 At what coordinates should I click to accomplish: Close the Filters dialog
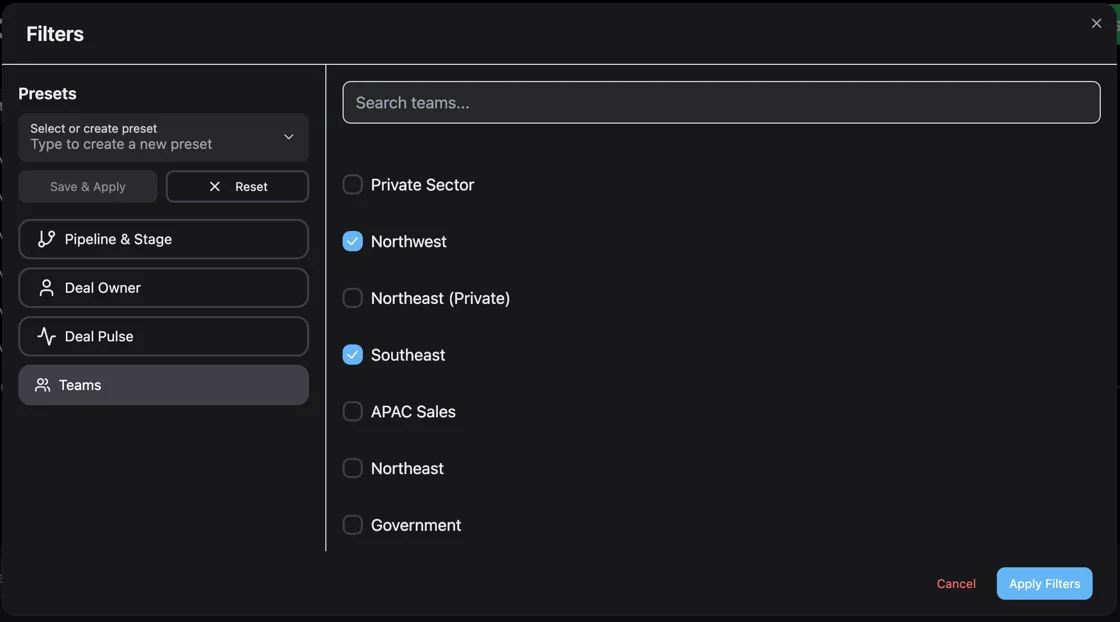coord(1096,23)
